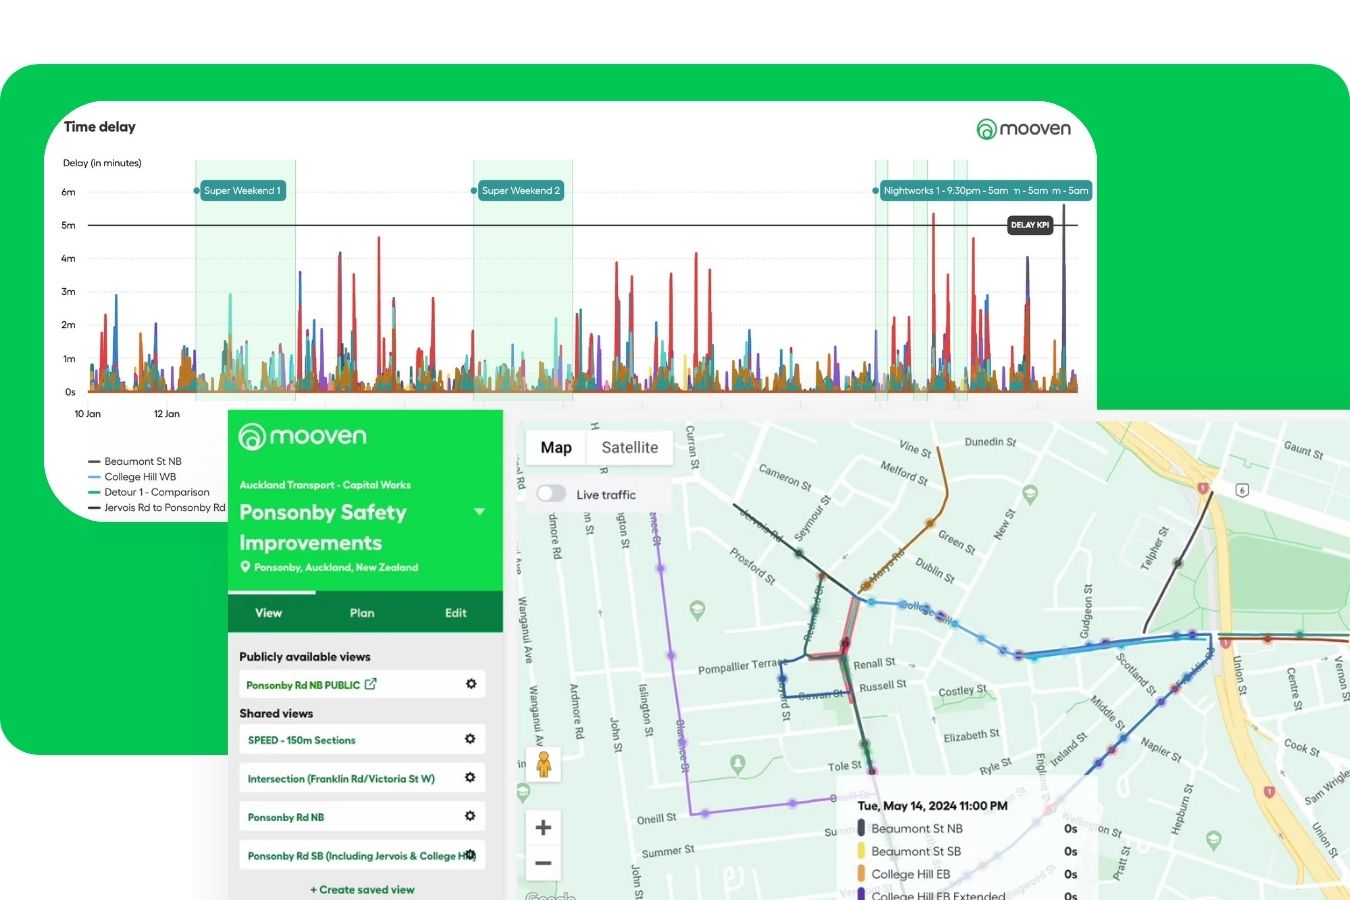This screenshot has width=1350, height=900.
Task: Toggle Jervois Rd to Ponsonby Rd legend entry
Action: (157, 508)
